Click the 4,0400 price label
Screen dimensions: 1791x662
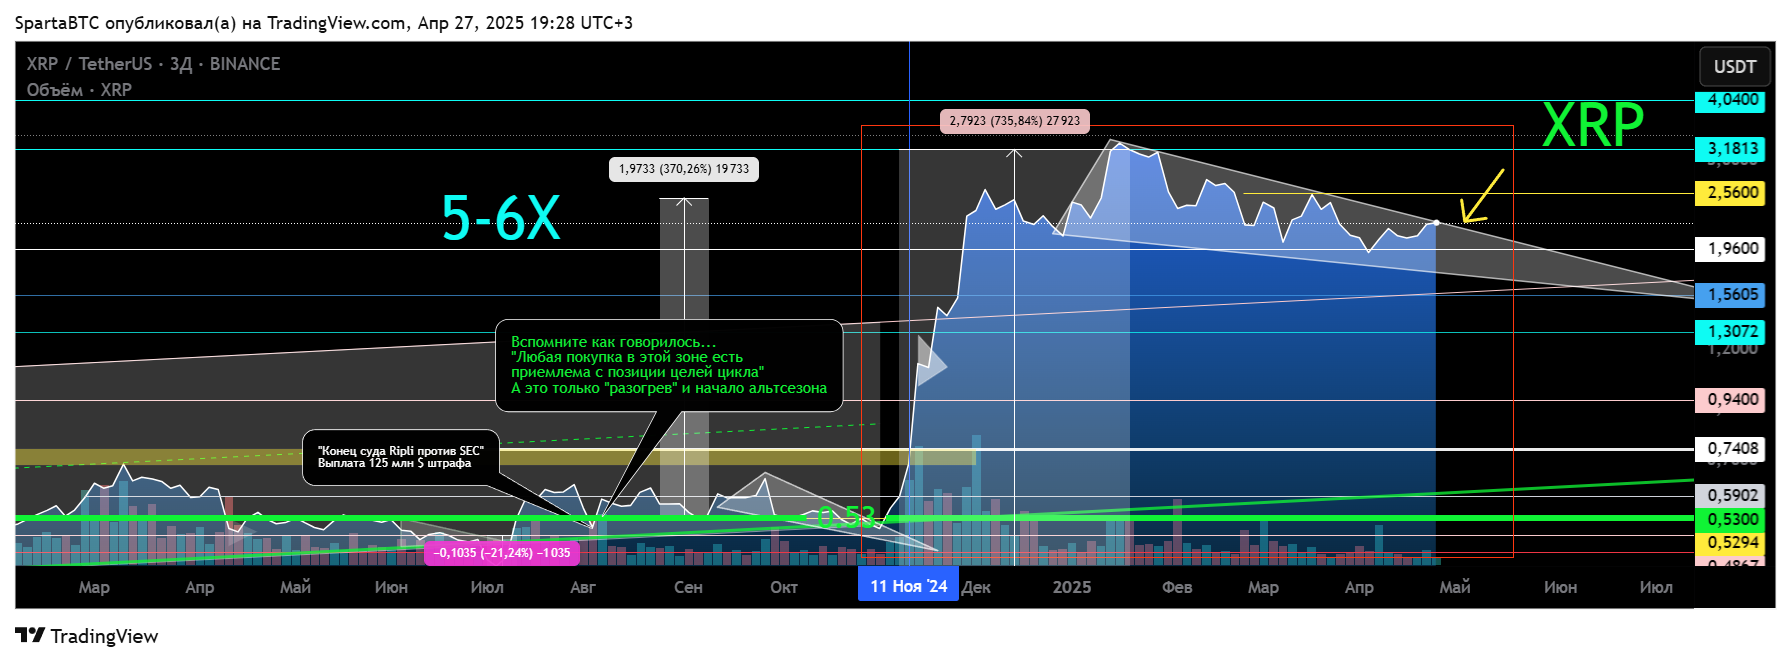1732,100
